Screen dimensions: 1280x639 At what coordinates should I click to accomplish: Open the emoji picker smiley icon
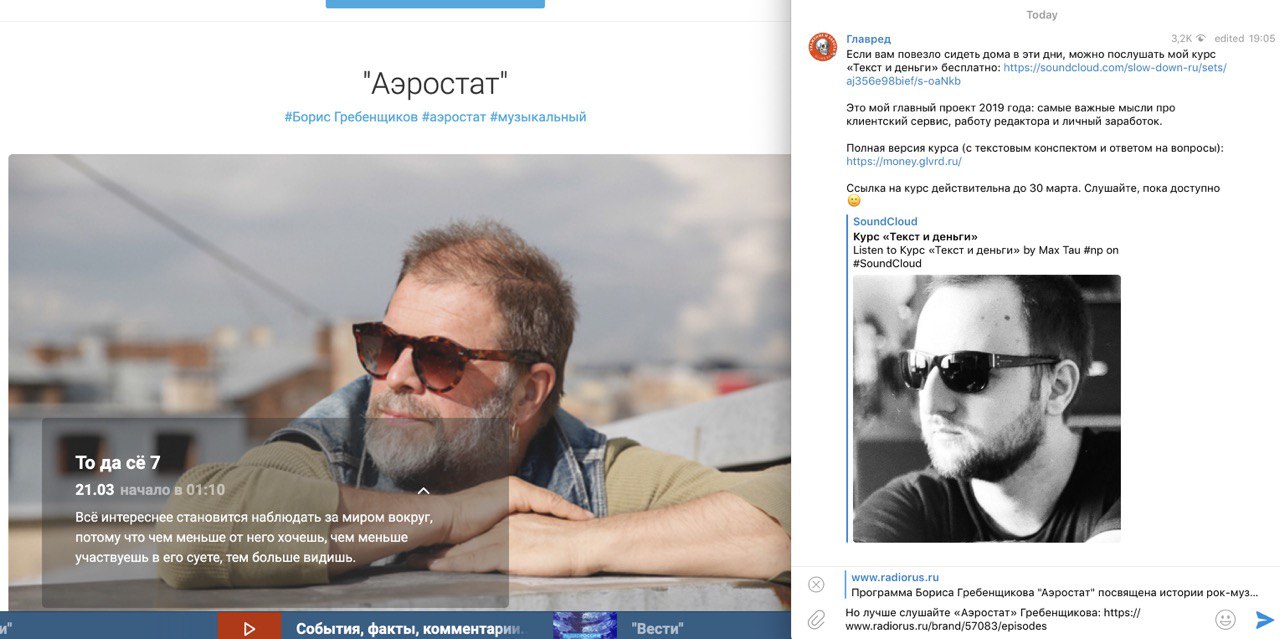tap(1225, 619)
